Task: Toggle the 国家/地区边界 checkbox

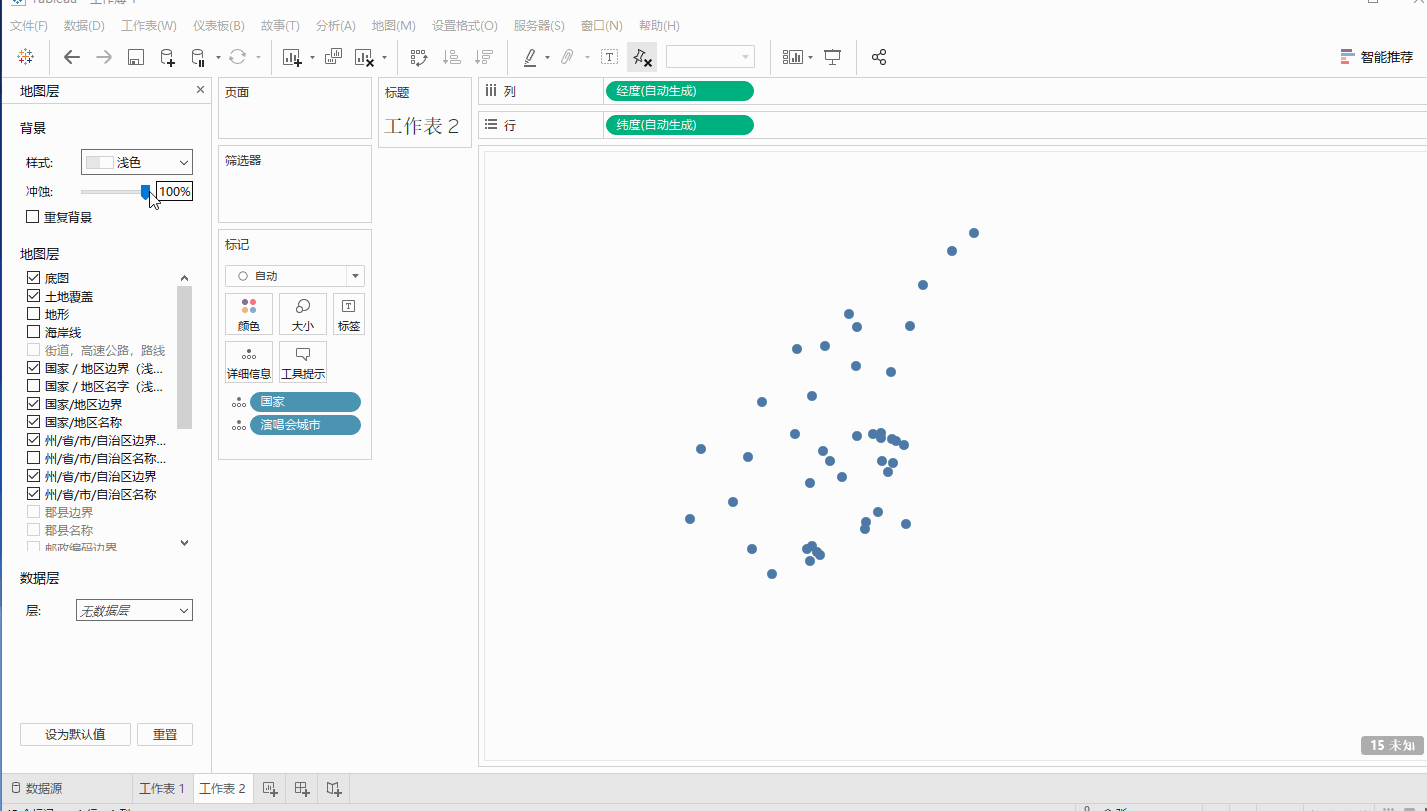Action: point(33,404)
